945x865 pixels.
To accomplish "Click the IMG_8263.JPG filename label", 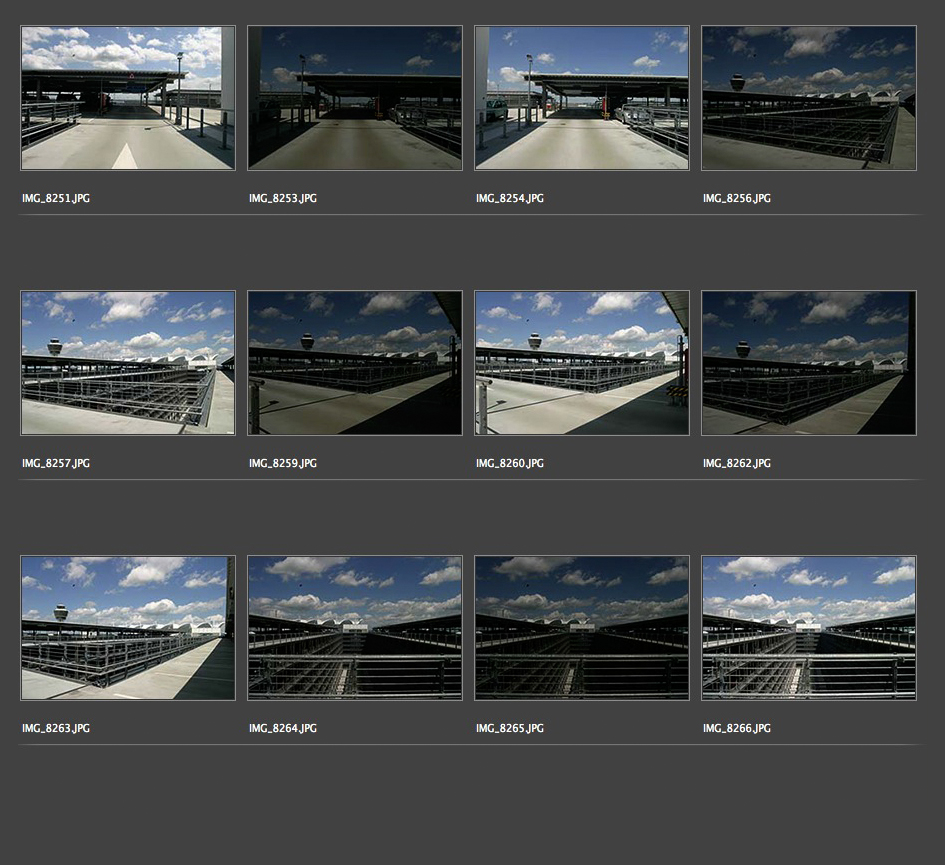I will coord(56,729).
